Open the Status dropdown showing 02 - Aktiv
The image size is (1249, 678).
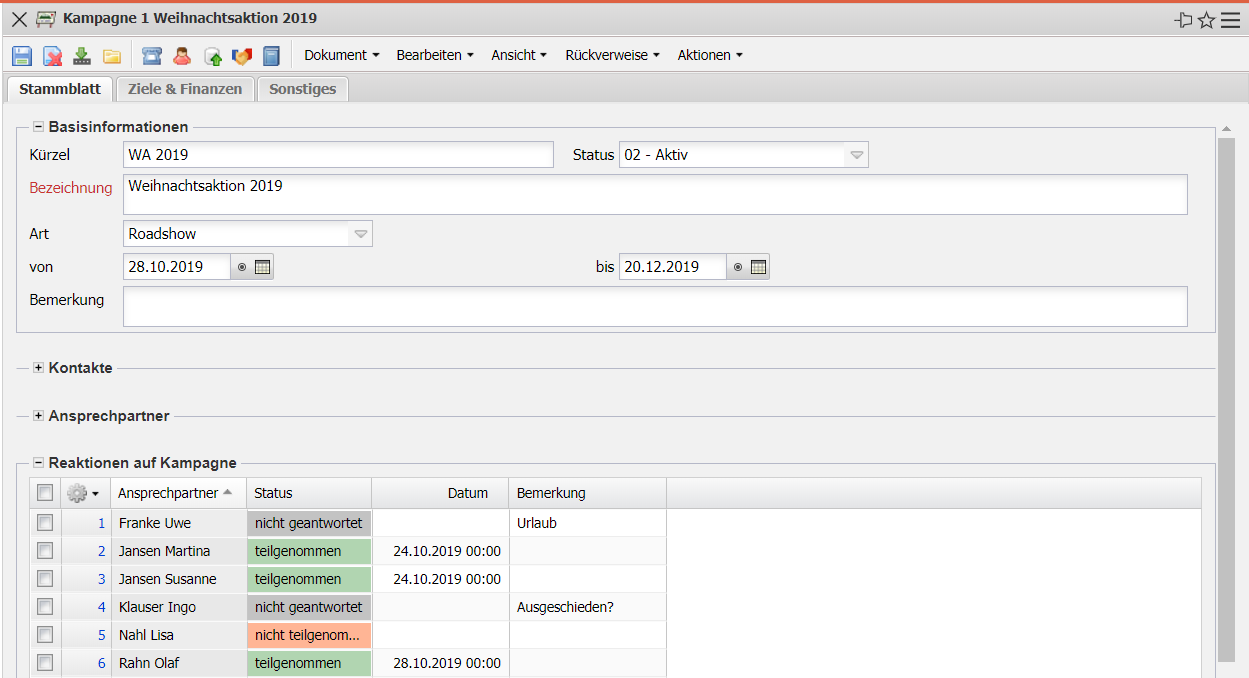tap(856, 155)
